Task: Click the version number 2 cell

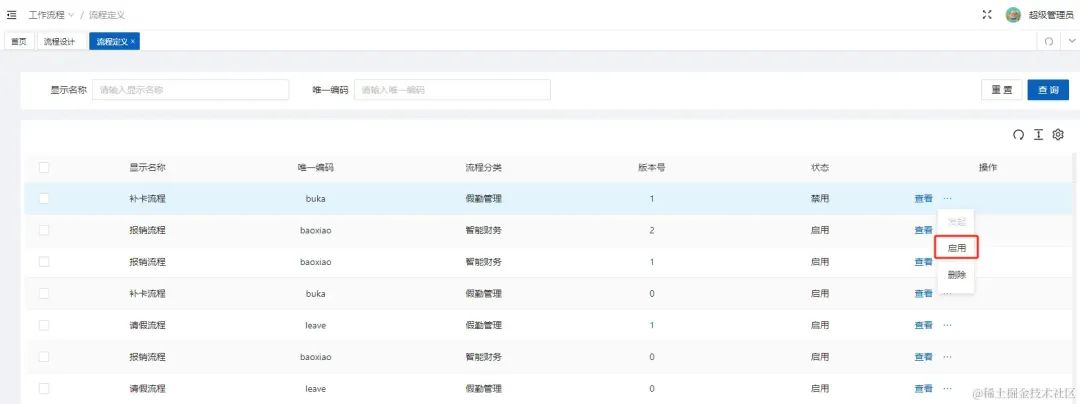Action: click(652, 230)
